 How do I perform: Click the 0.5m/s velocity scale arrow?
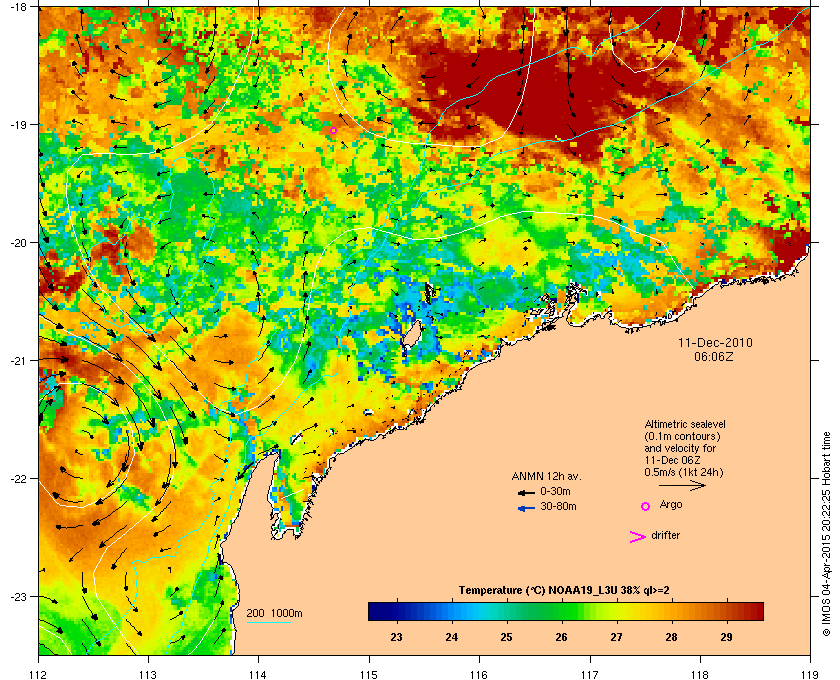tap(682, 485)
